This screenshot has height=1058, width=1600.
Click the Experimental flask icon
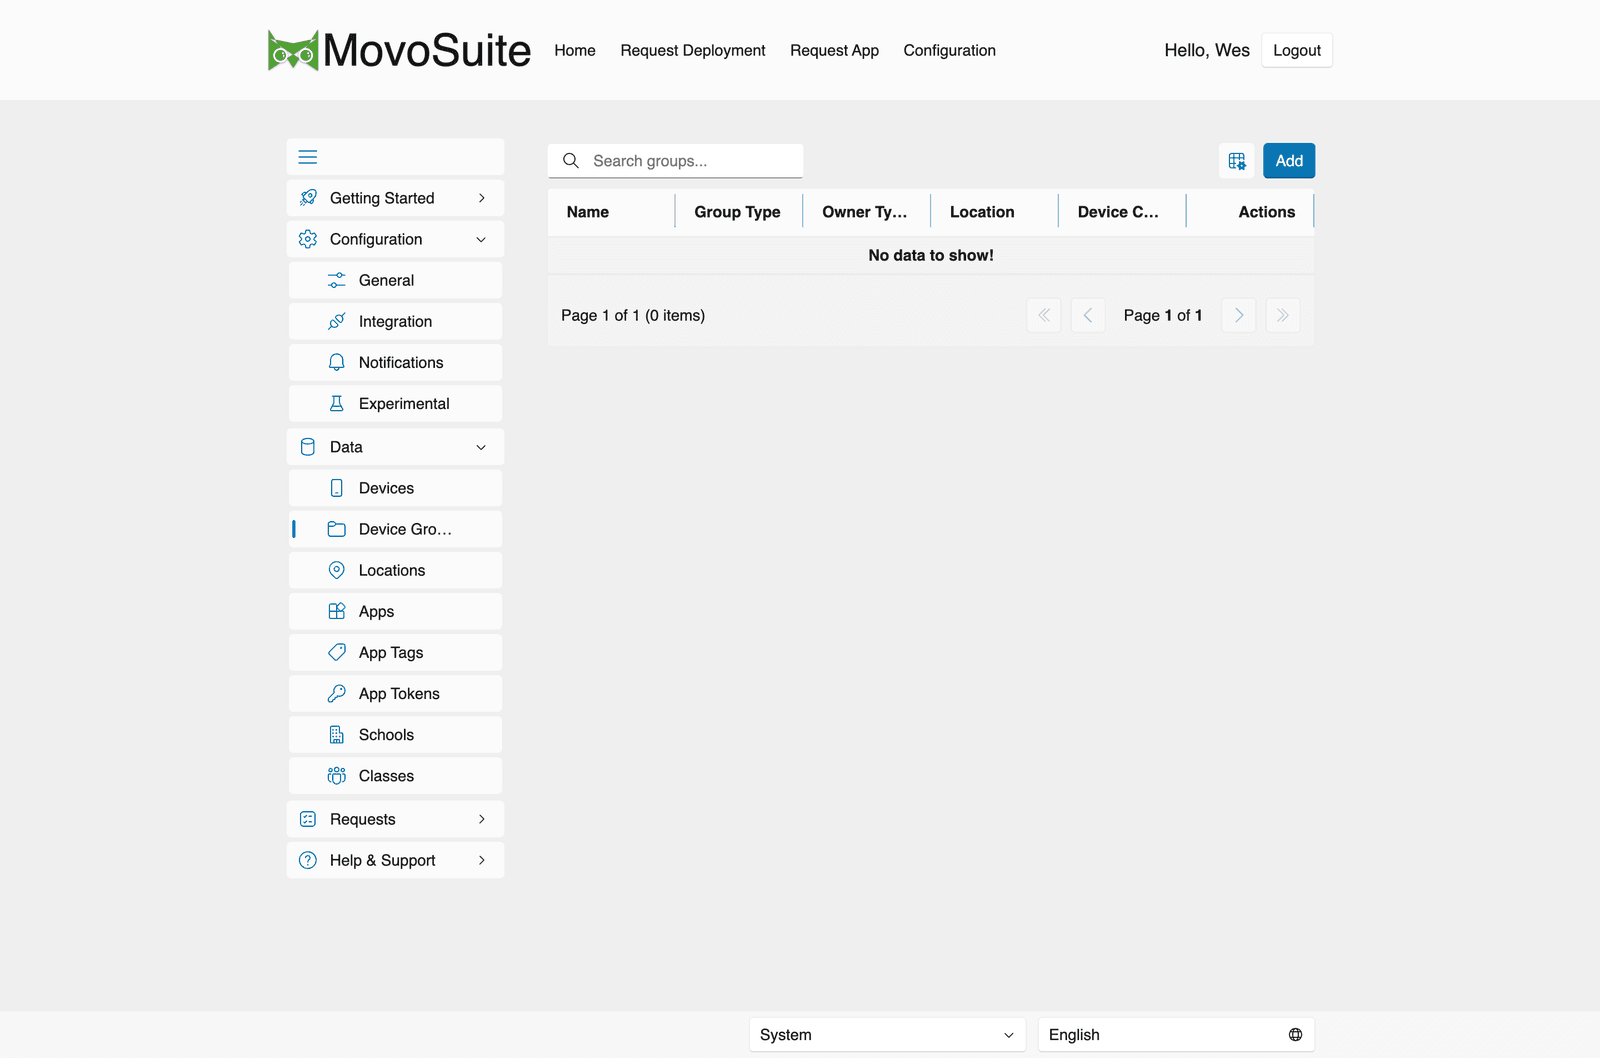[x=337, y=403]
